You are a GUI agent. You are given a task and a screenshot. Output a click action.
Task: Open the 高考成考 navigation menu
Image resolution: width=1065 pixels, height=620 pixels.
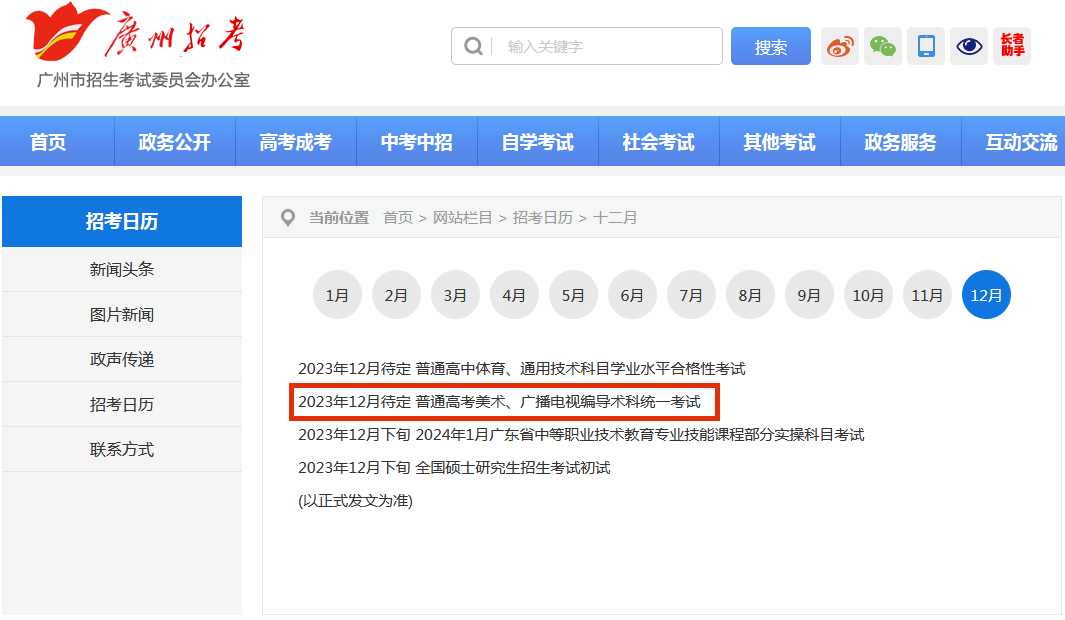295,142
